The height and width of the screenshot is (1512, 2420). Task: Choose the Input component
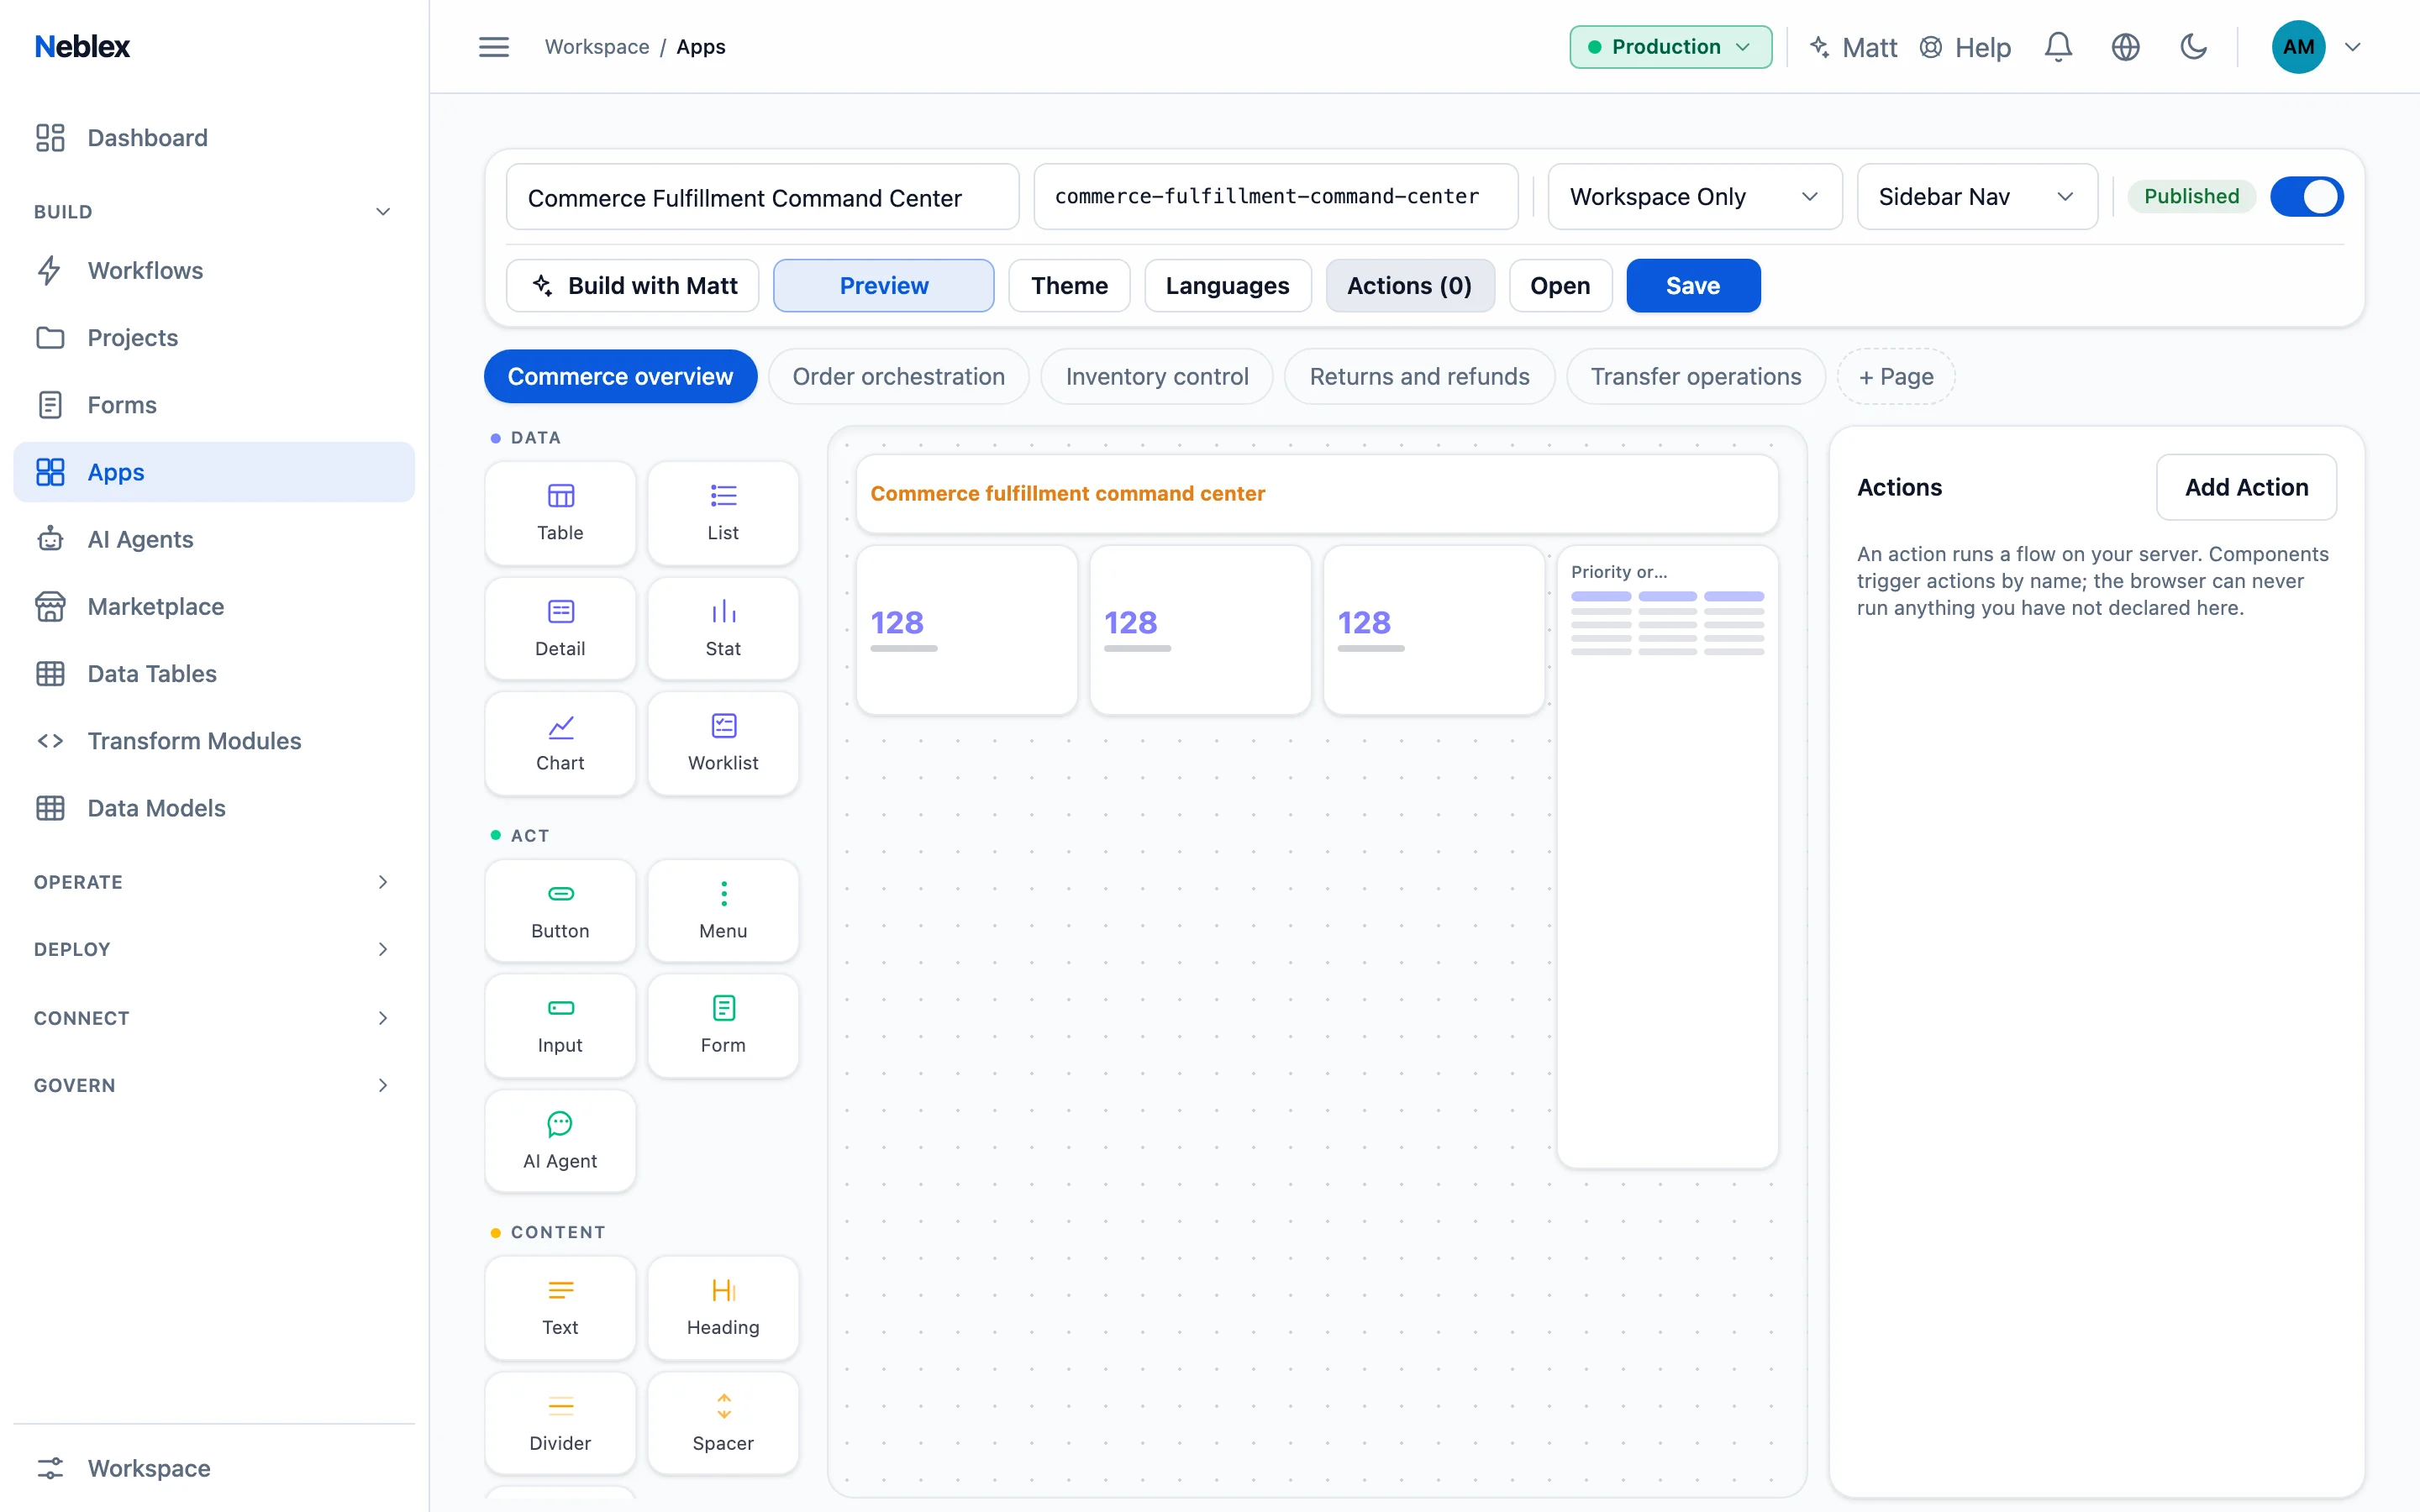pyautogui.click(x=560, y=1026)
